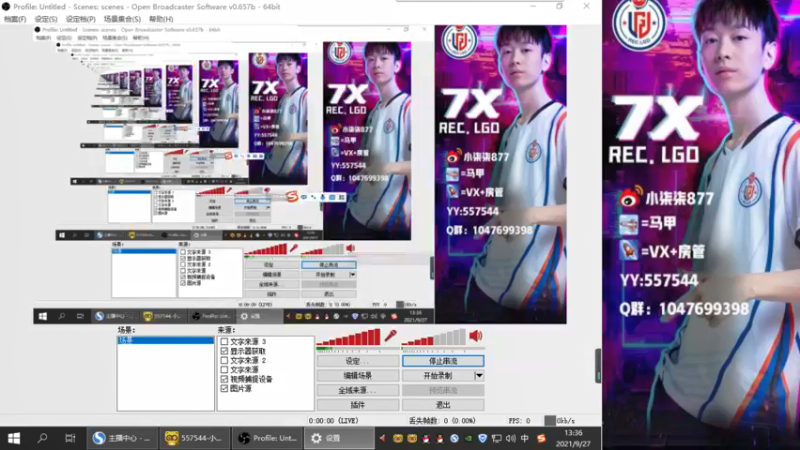Disable 图片源 source in main window
This screenshot has width=800, height=450.
point(224,388)
